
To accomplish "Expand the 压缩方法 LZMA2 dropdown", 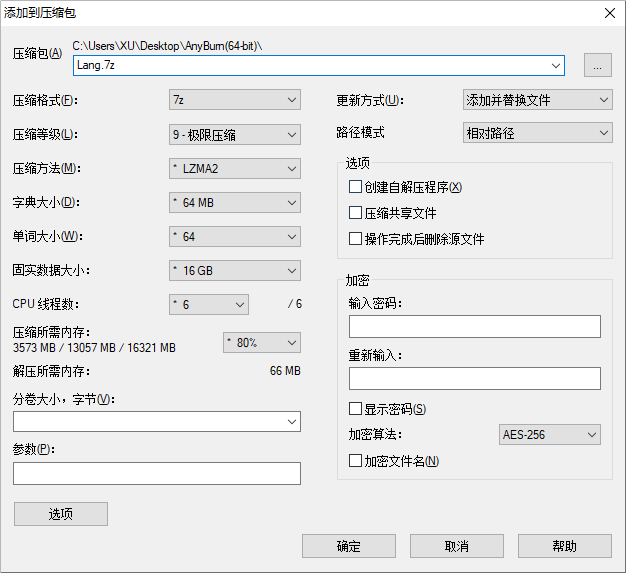I will tap(235, 169).
